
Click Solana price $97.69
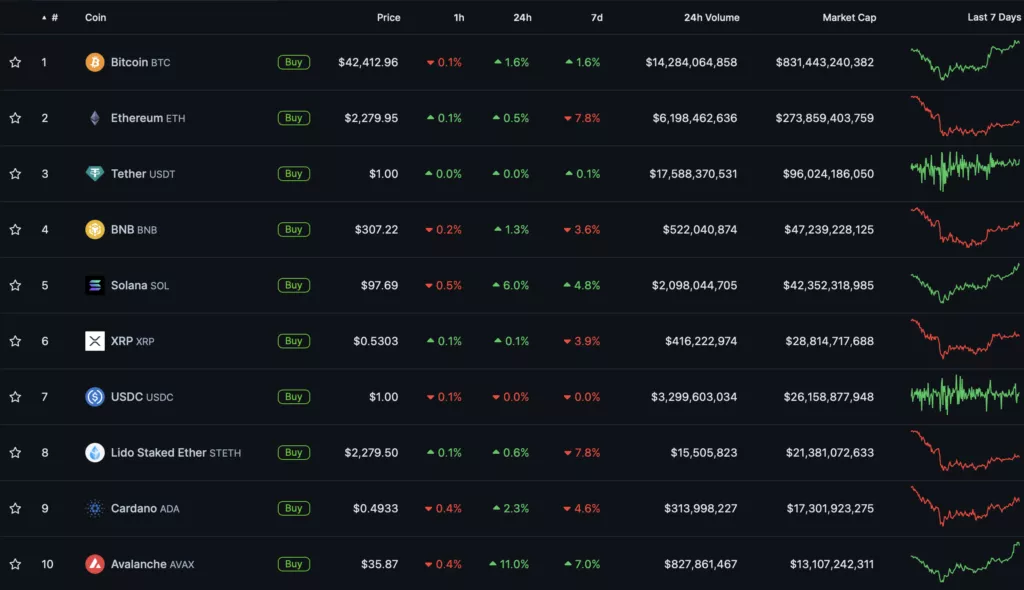coord(379,286)
